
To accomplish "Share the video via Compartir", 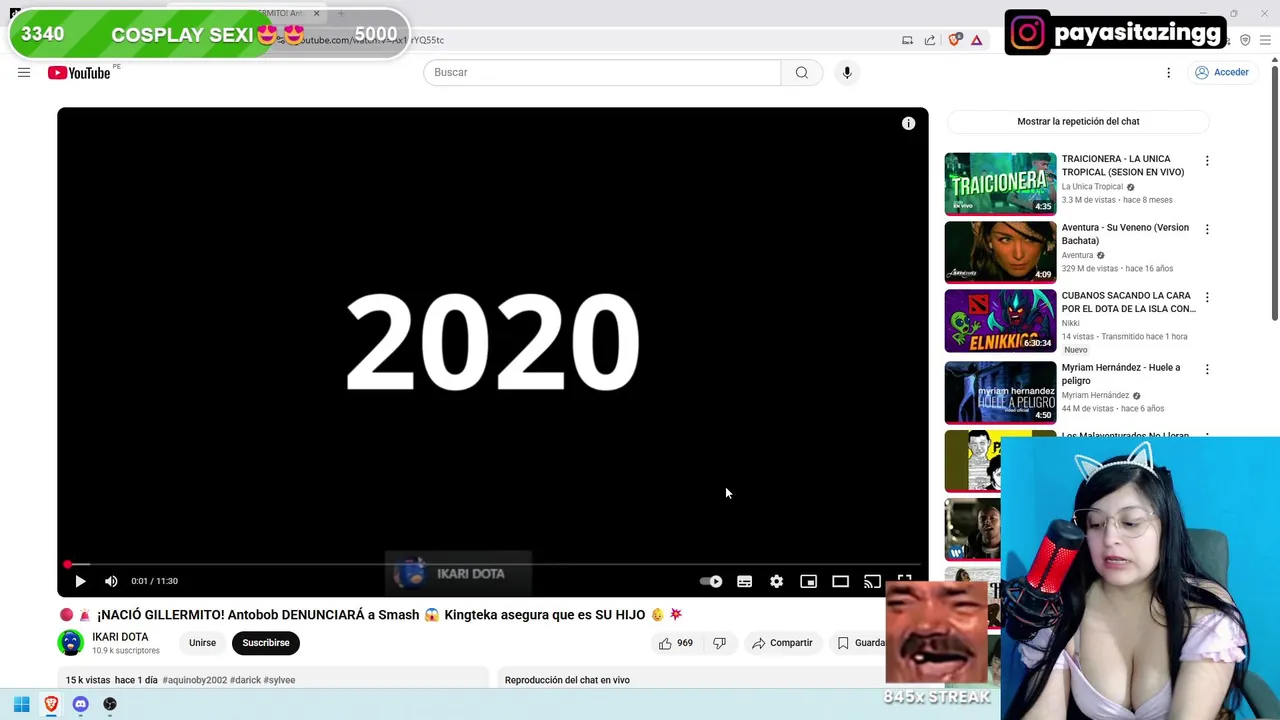I will (x=782, y=643).
